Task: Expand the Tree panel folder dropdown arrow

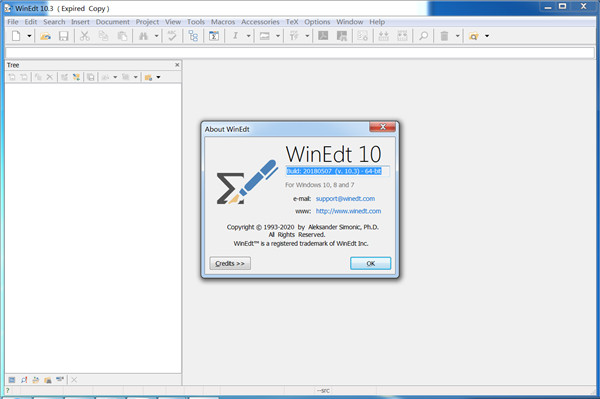Action: (158, 77)
